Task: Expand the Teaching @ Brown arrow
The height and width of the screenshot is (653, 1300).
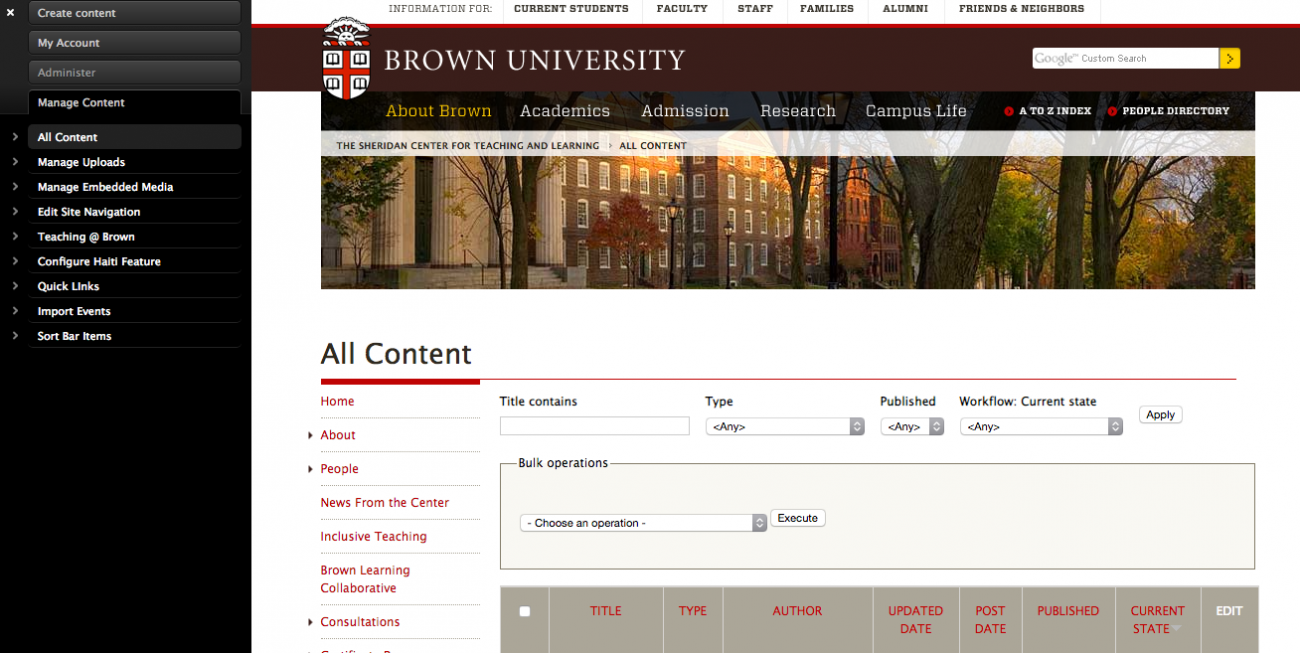Action: pyautogui.click(x=15, y=237)
